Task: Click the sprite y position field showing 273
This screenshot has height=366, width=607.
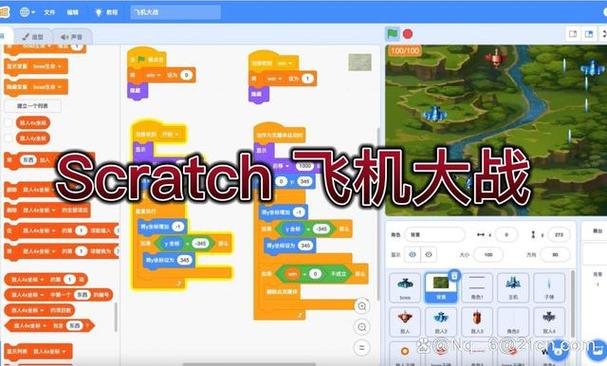Action: 559,235
